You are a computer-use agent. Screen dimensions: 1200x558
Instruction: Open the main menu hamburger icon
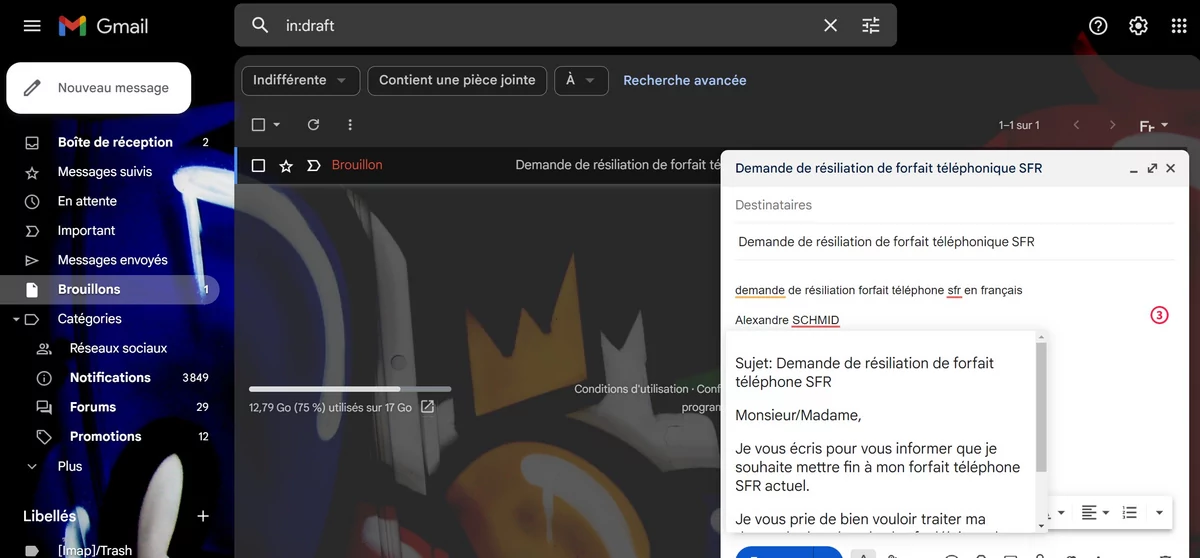pyautogui.click(x=32, y=26)
